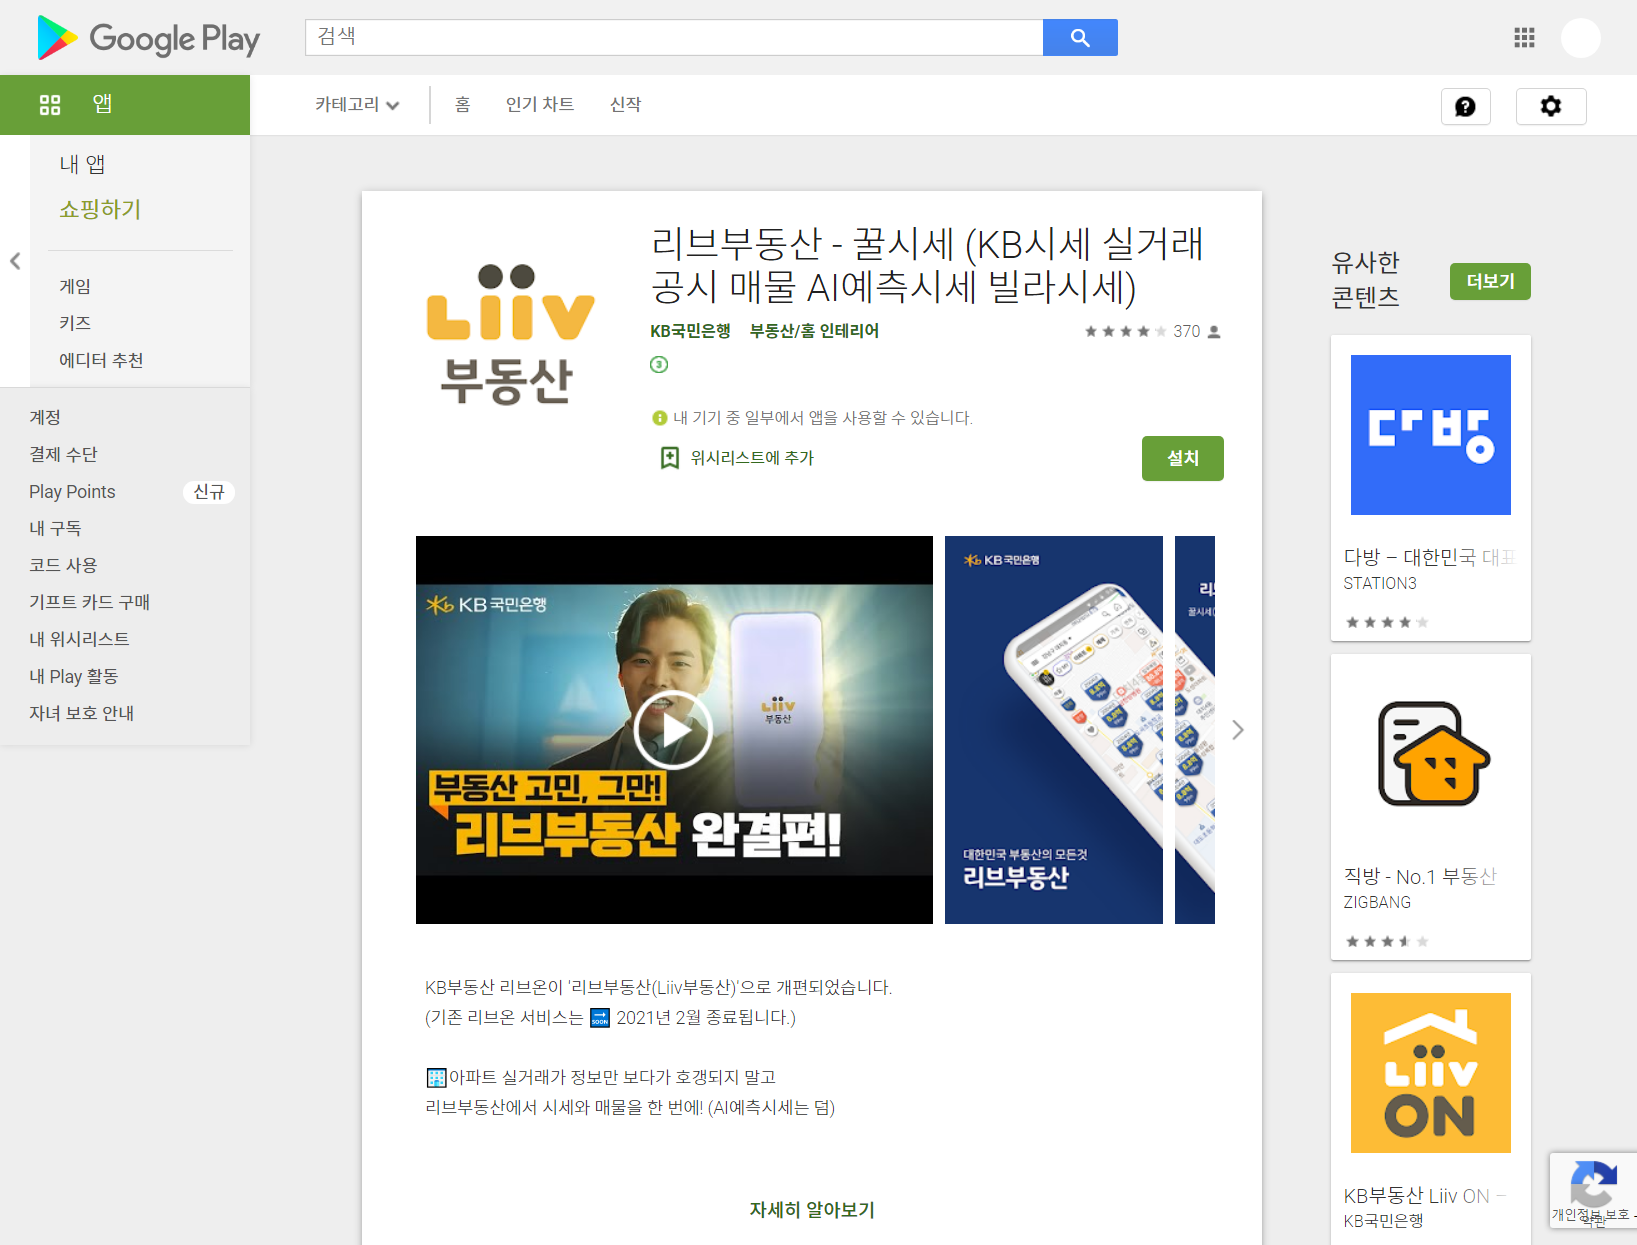The image size is (1637, 1245).
Task: Select 쇼핑하기 in sidebar
Action: click(100, 209)
